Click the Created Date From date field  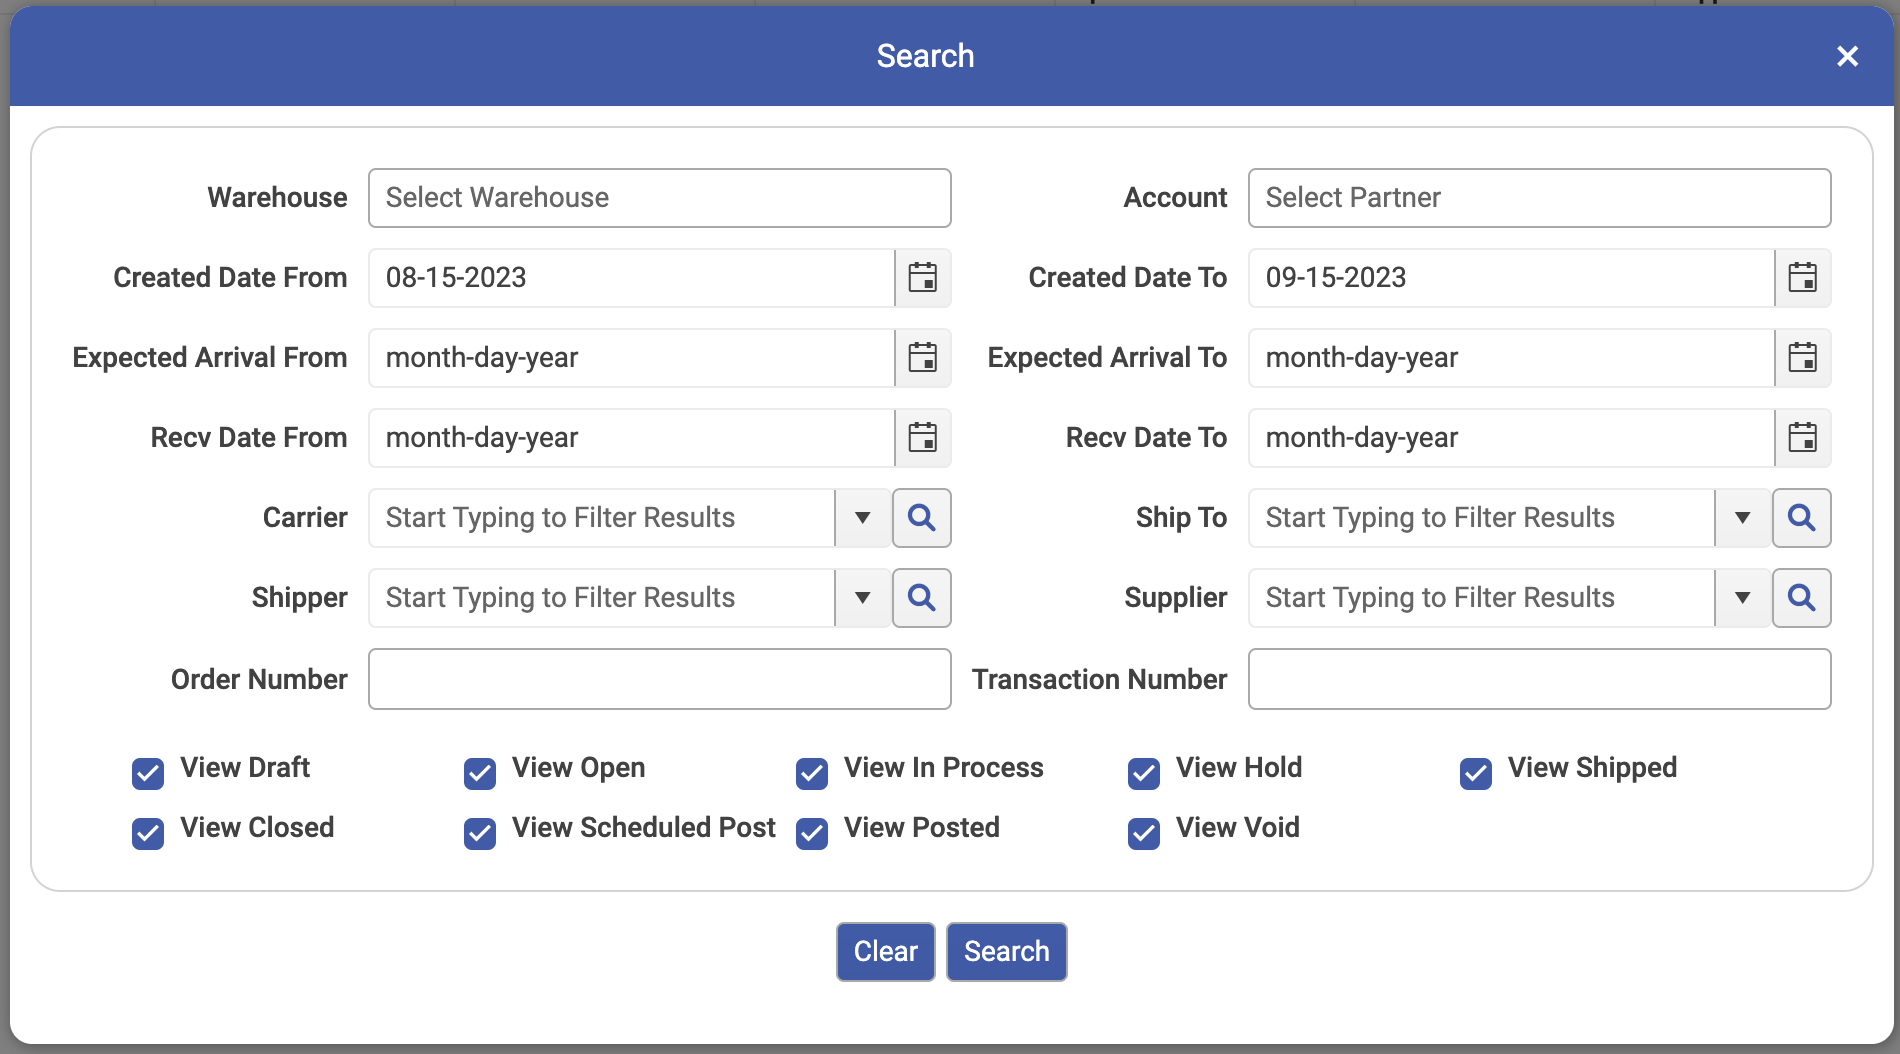click(x=632, y=278)
